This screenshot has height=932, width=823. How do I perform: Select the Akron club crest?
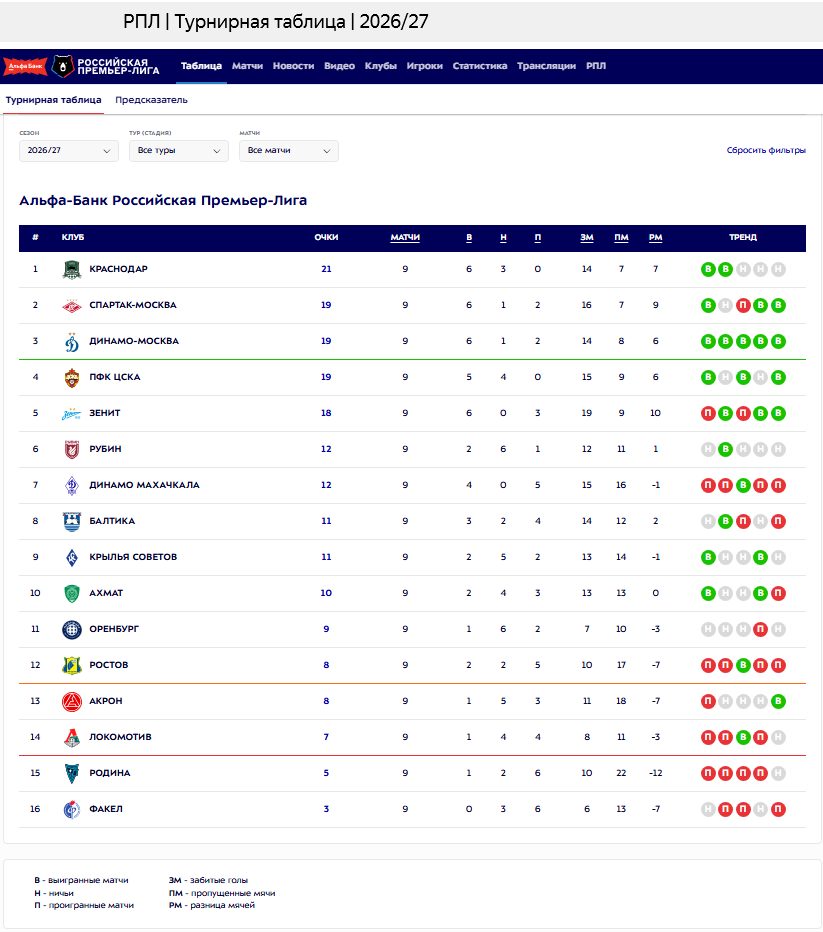[x=72, y=701]
